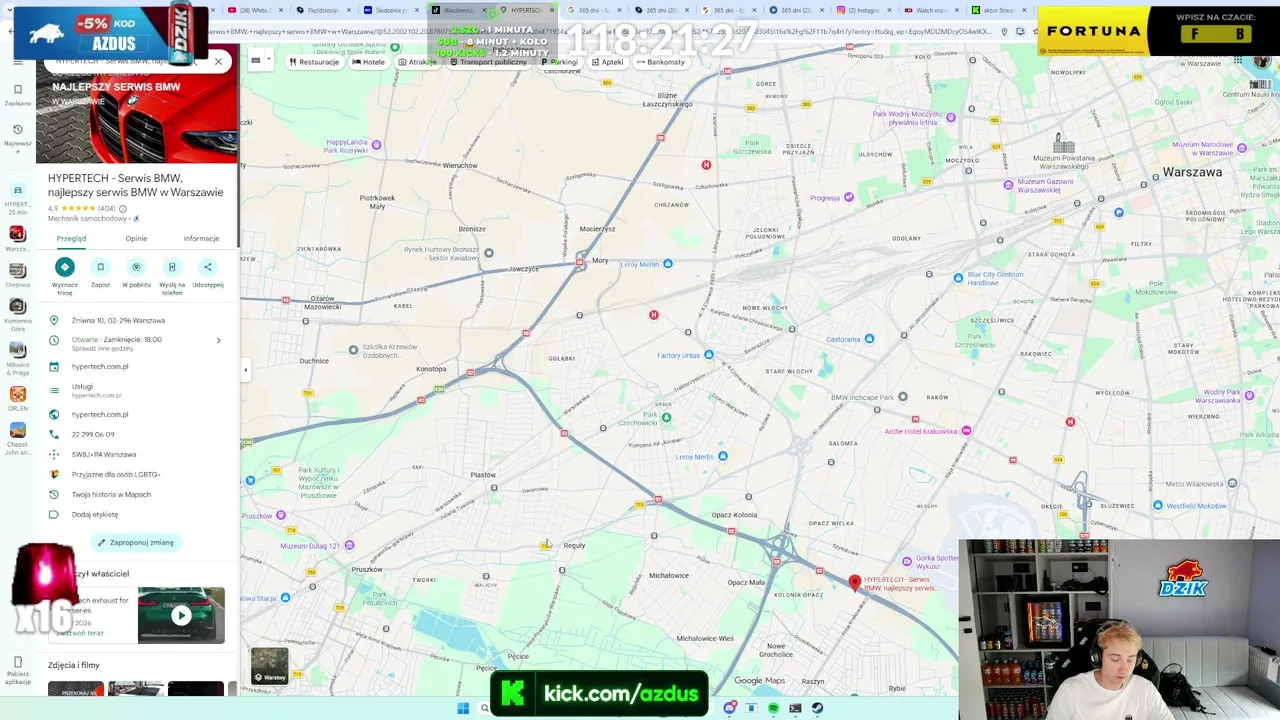Expand the opening hours chevron

(218, 341)
